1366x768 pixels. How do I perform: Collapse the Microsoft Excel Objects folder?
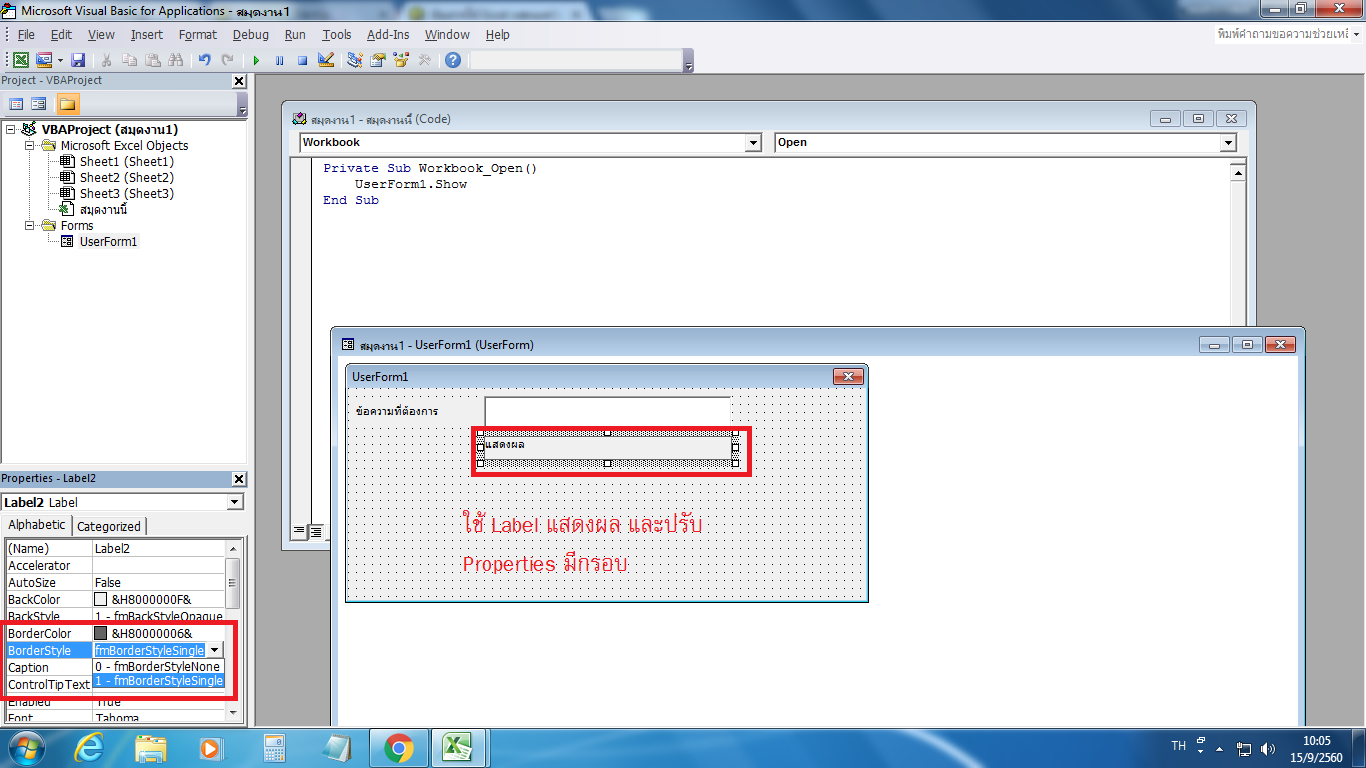coord(30,146)
